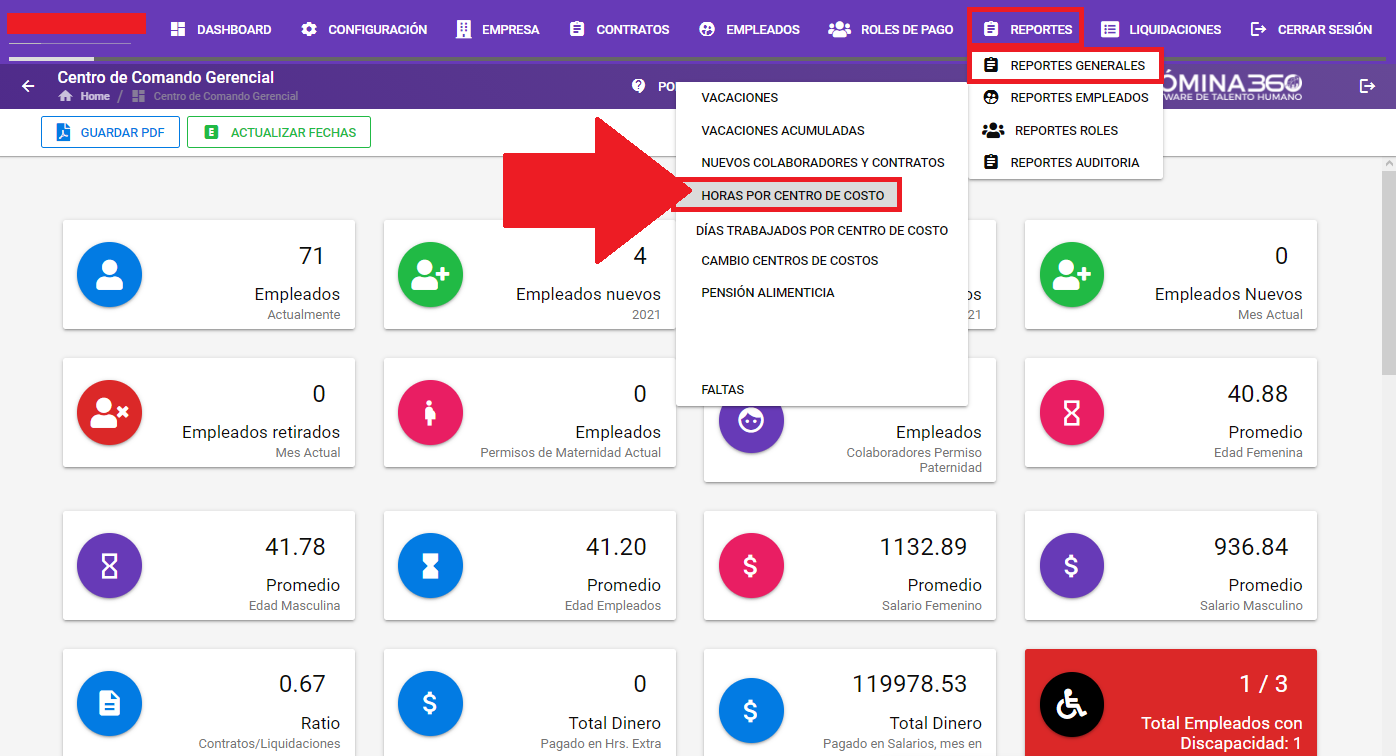
Task: Click the exit icon in header bar
Action: [x=1368, y=86]
